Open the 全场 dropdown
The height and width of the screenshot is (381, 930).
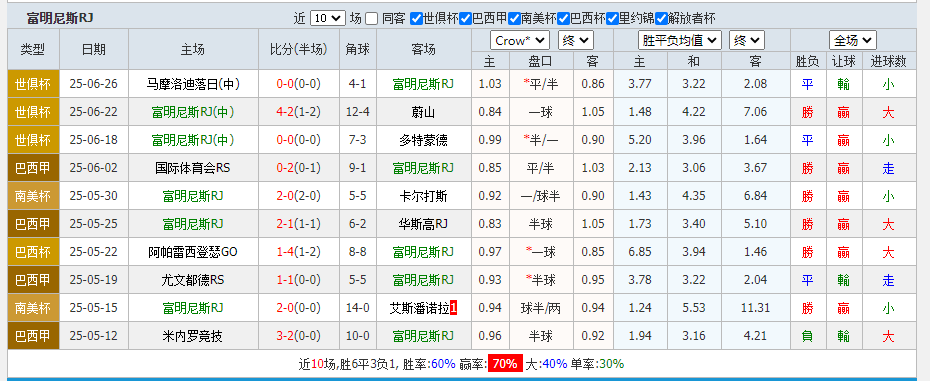pos(853,40)
